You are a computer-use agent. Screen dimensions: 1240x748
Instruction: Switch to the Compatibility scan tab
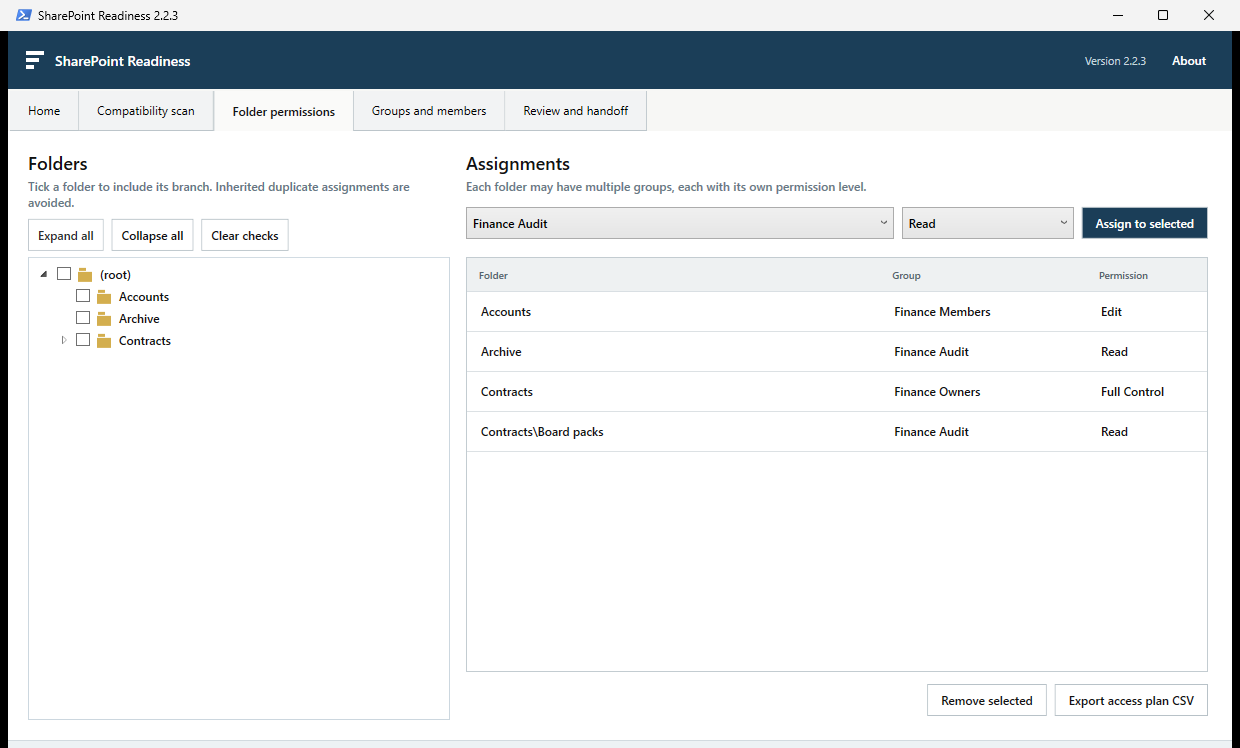146,111
